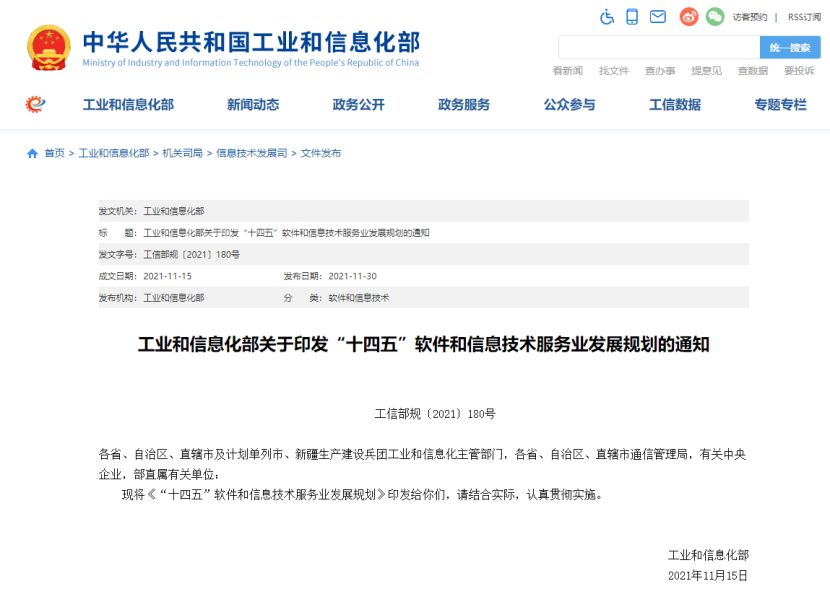Click the national emblem logo
The image size is (830, 595).
click(x=49, y=48)
